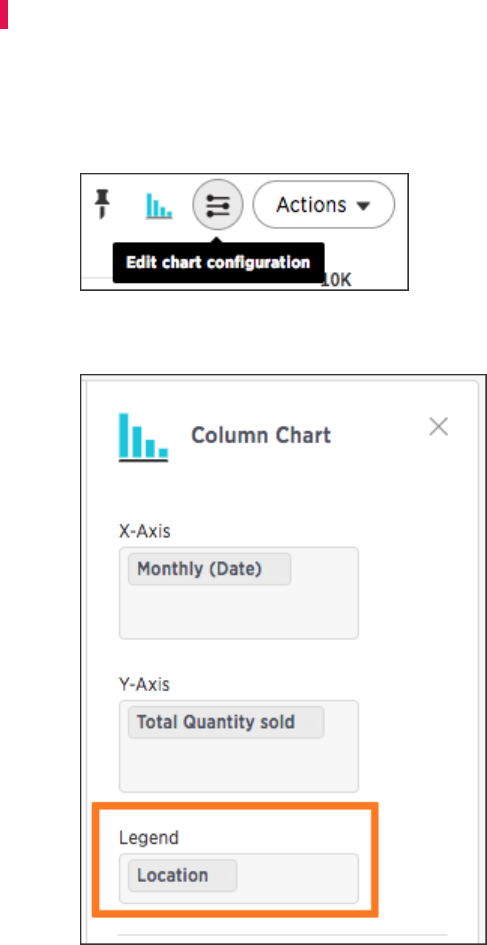Click the X-Axis label
Image resolution: width=487 pixels, height=945 pixels.
(145, 531)
